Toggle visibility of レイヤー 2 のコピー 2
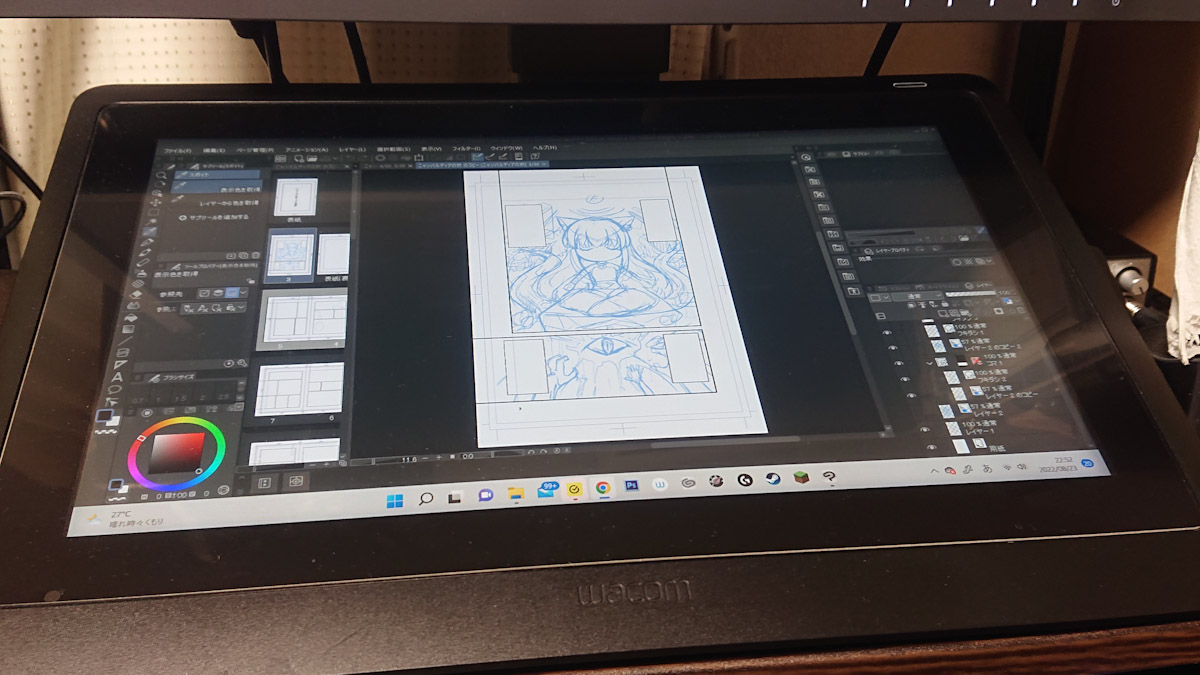Viewport: 1200px width, 675px height. 893,347
